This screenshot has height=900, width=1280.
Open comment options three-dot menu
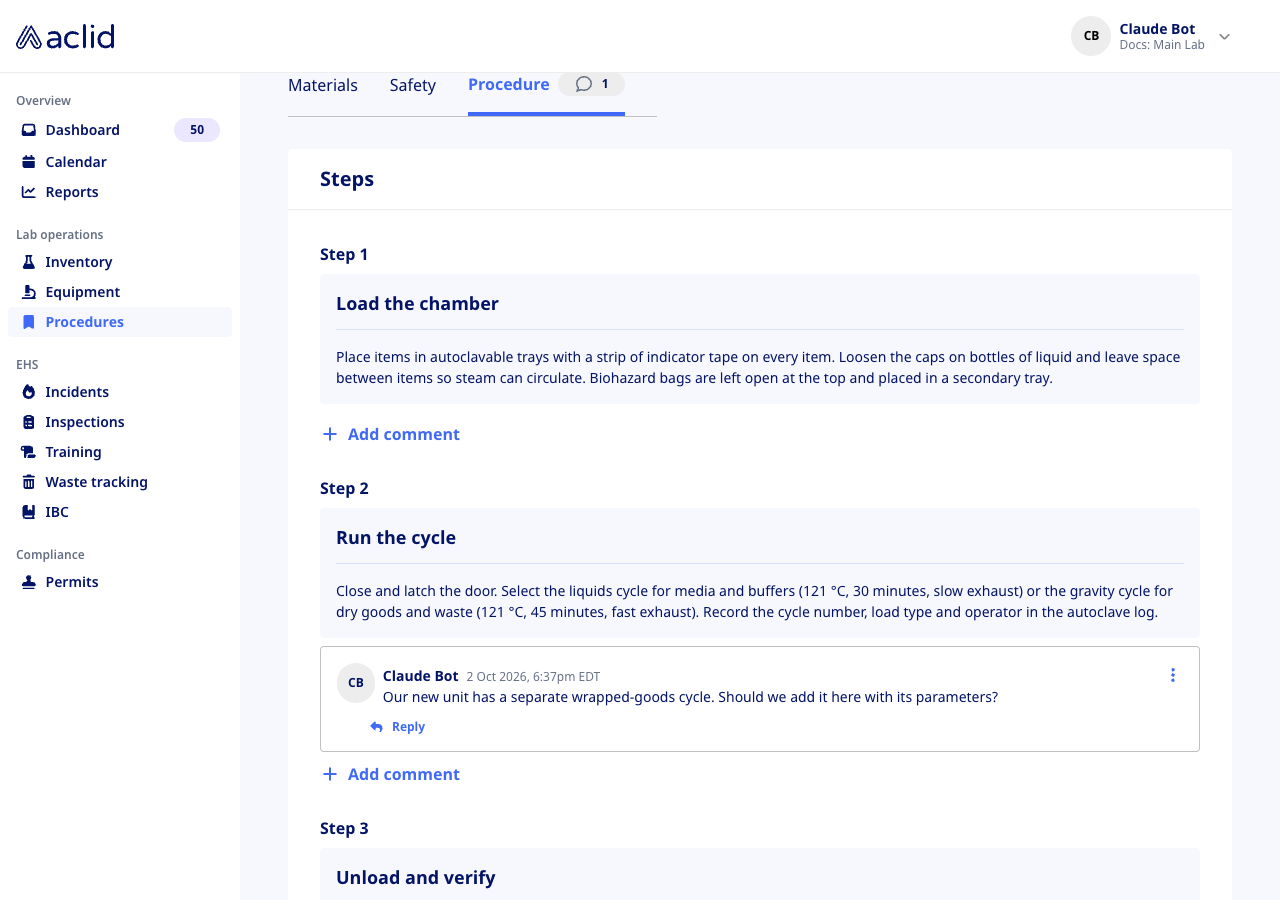tap(1173, 675)
